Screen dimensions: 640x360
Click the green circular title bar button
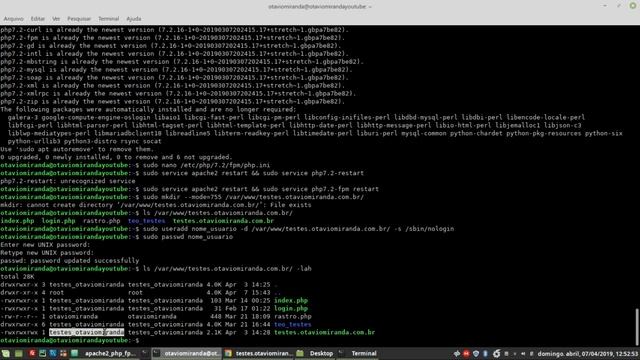(x=633, y=6)
